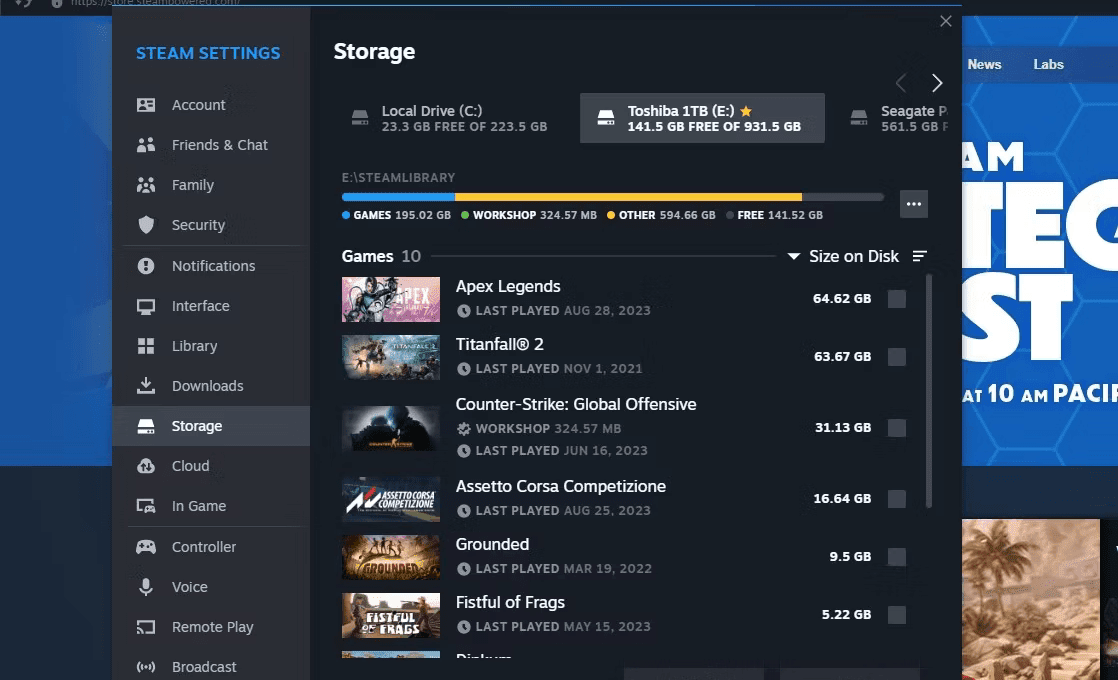Click the Apex Legends thumbnail

click(391, 299)
